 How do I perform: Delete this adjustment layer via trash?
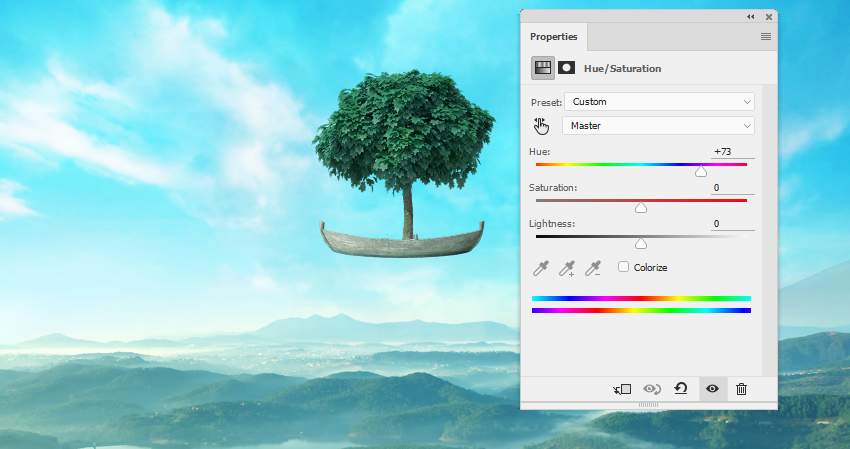[x=742, y=389]
